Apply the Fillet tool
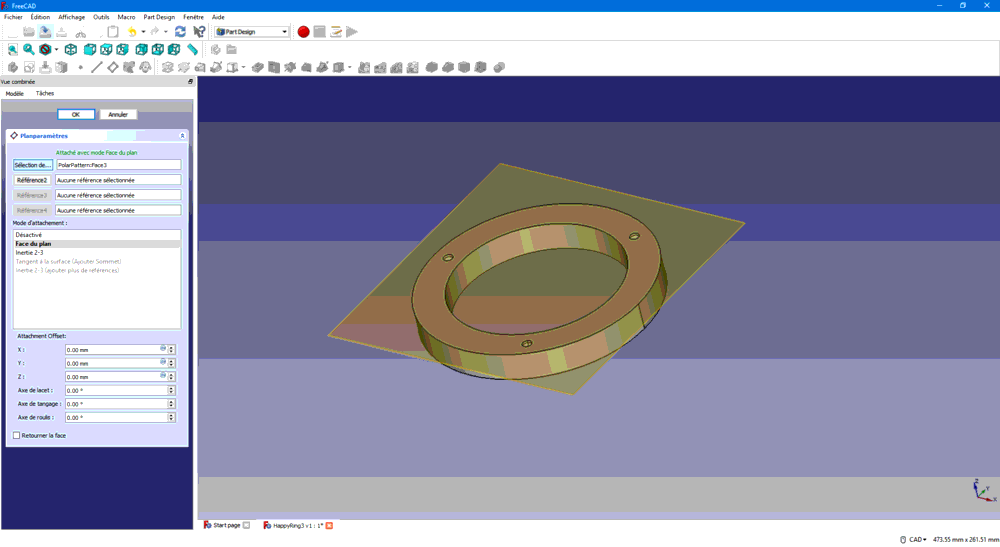Image resolution: width=1000 pixels, height=547 pixels. point(432,67)
